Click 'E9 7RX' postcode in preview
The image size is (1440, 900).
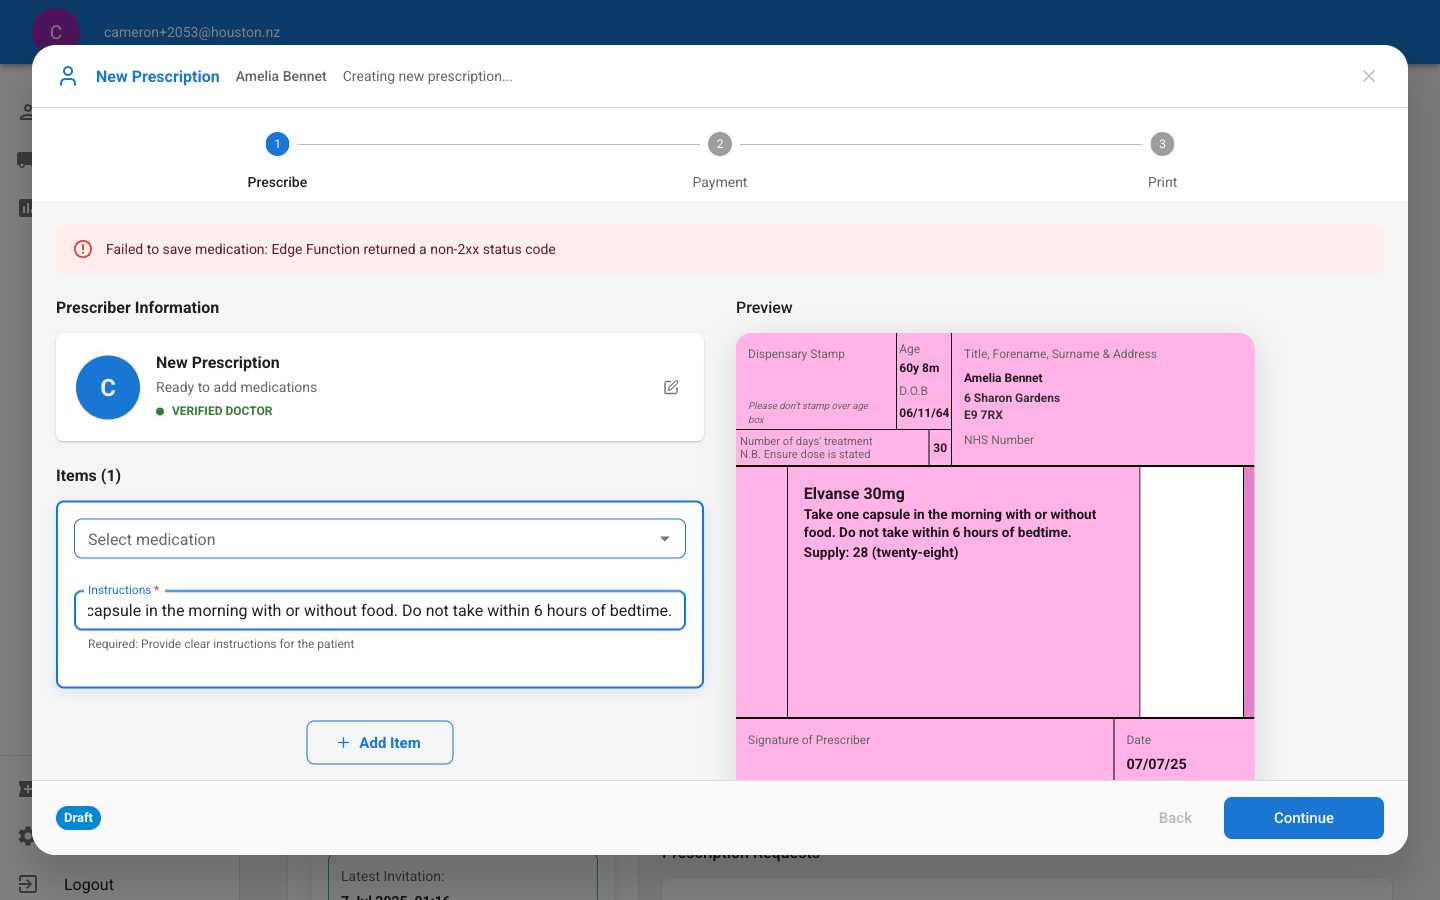[x=983, y=415]
